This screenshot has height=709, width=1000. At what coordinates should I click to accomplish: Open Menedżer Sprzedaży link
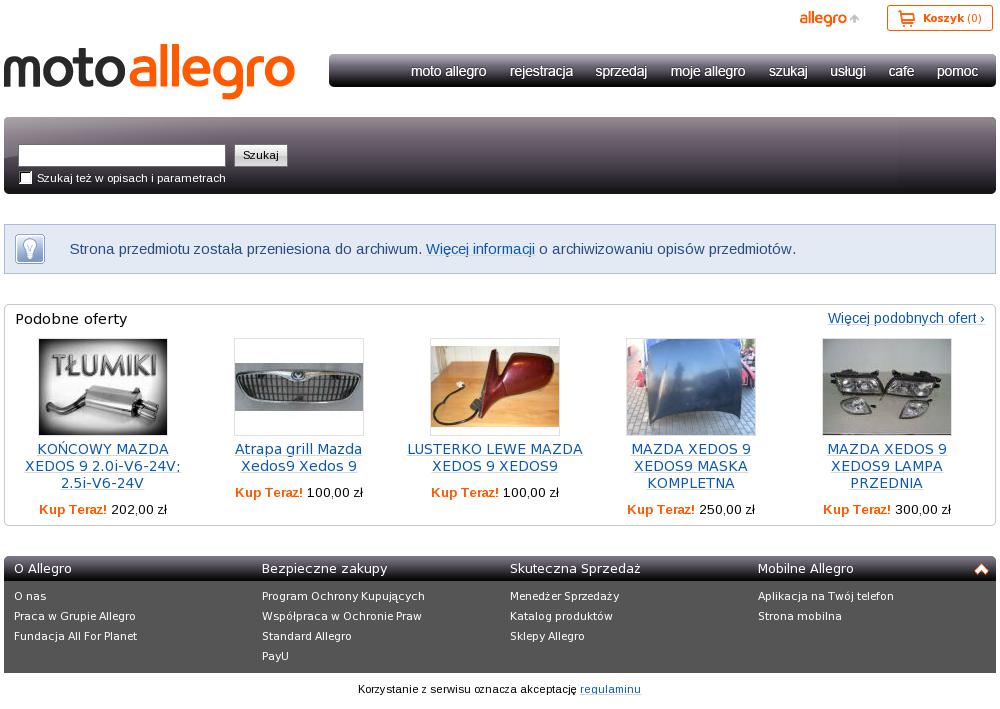point(564,596)
